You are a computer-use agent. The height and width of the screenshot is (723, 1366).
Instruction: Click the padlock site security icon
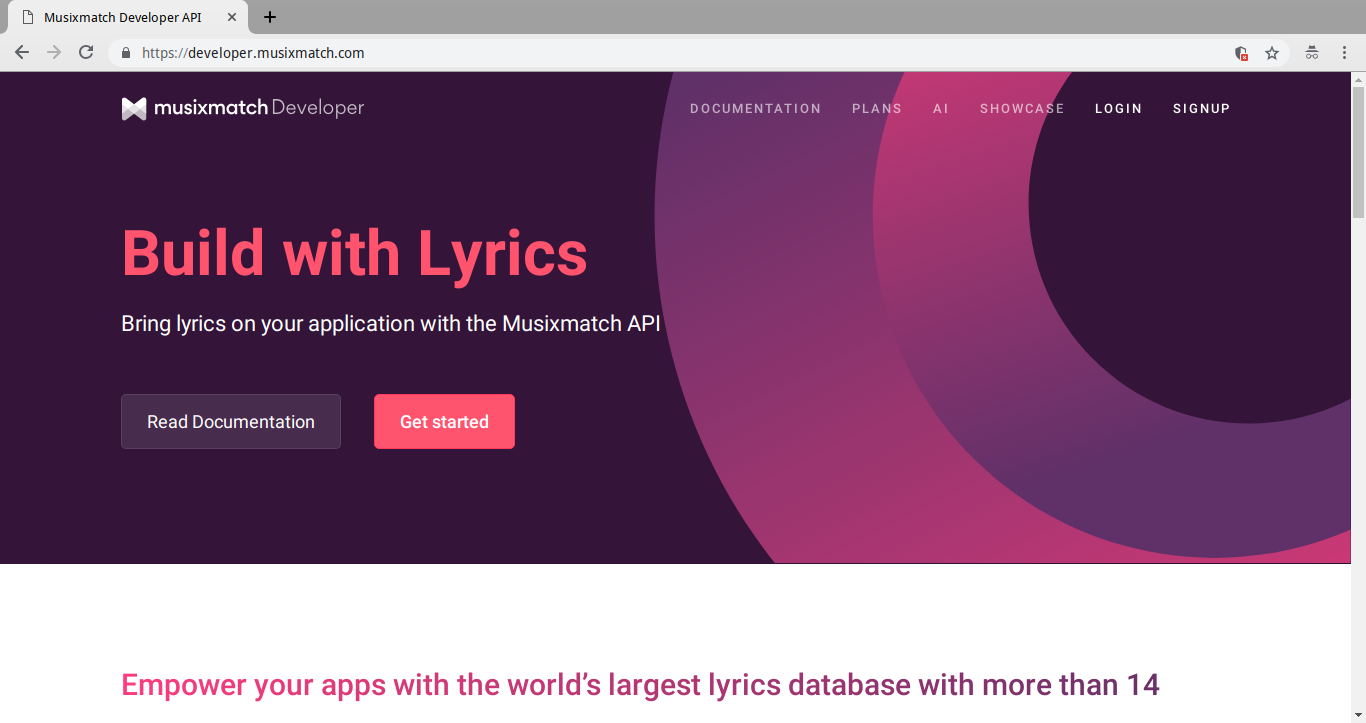(x=126, y=53)
